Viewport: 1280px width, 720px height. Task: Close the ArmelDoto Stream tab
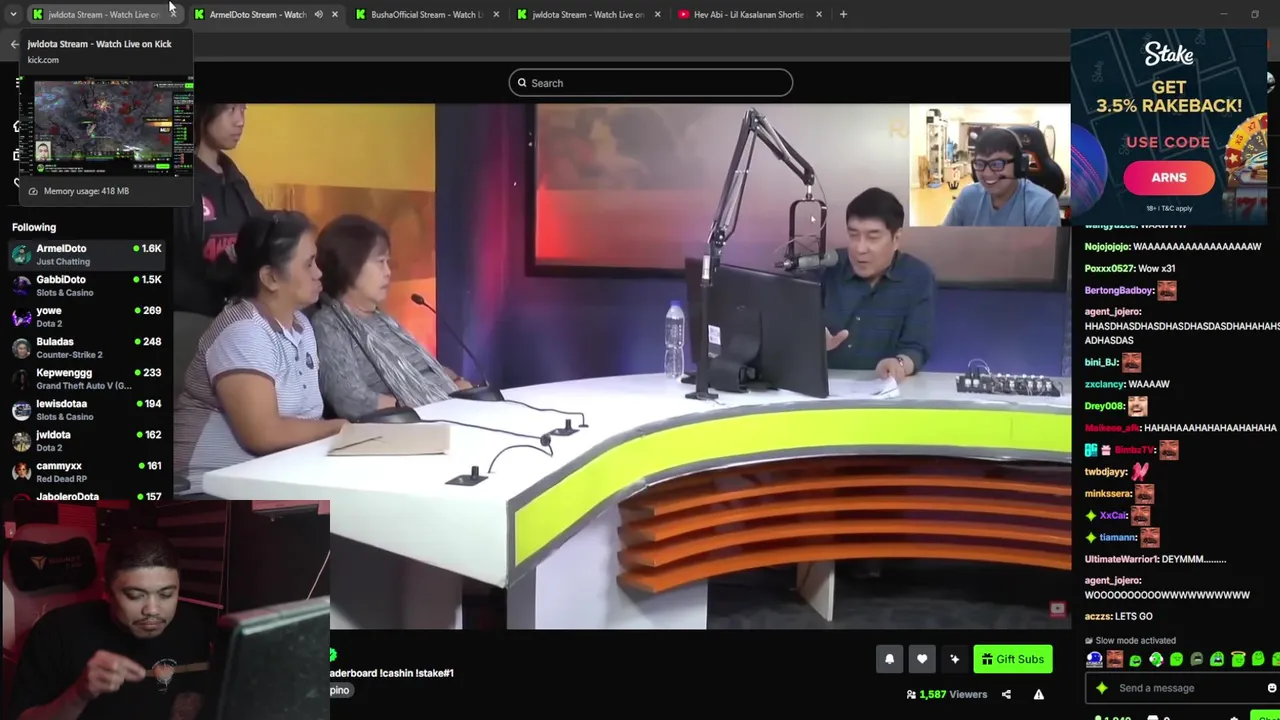pyautogui.click(x=334, y=14)
